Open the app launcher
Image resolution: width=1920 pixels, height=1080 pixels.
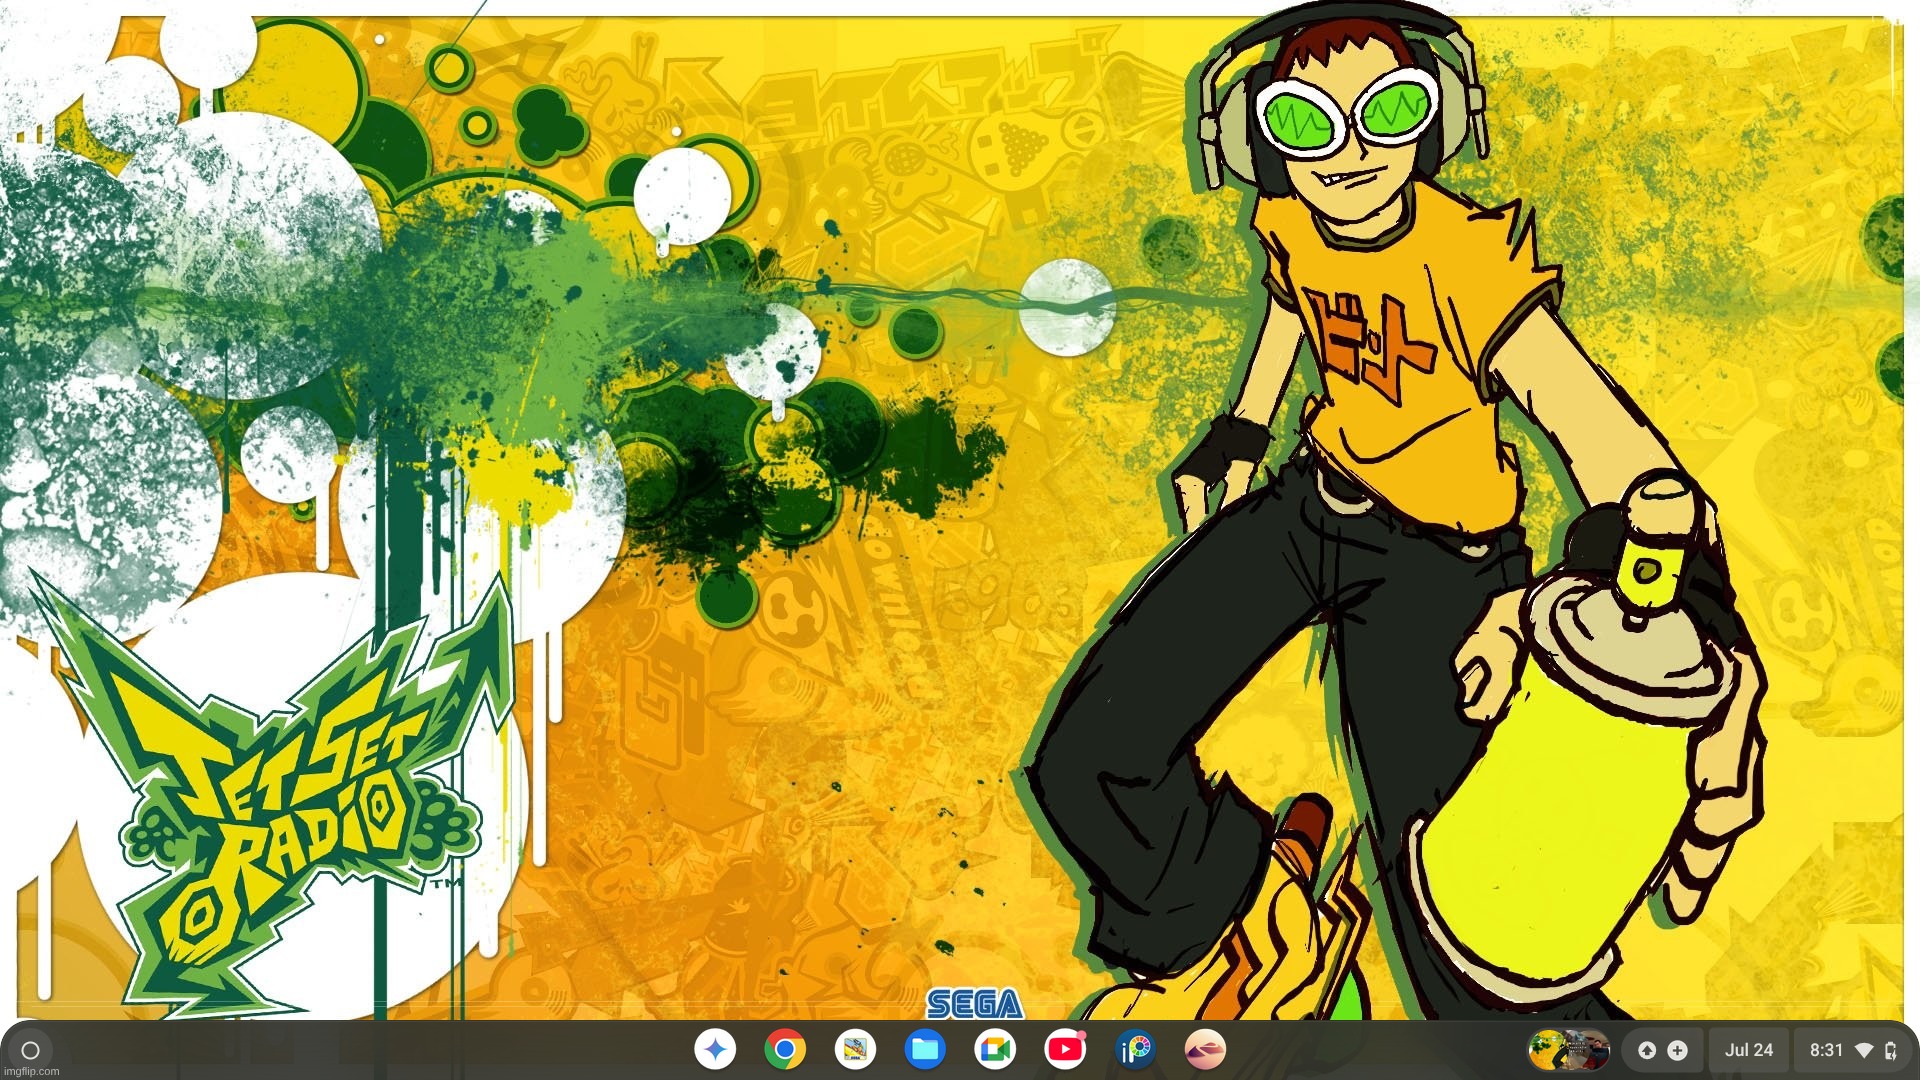click(32, 1050)
